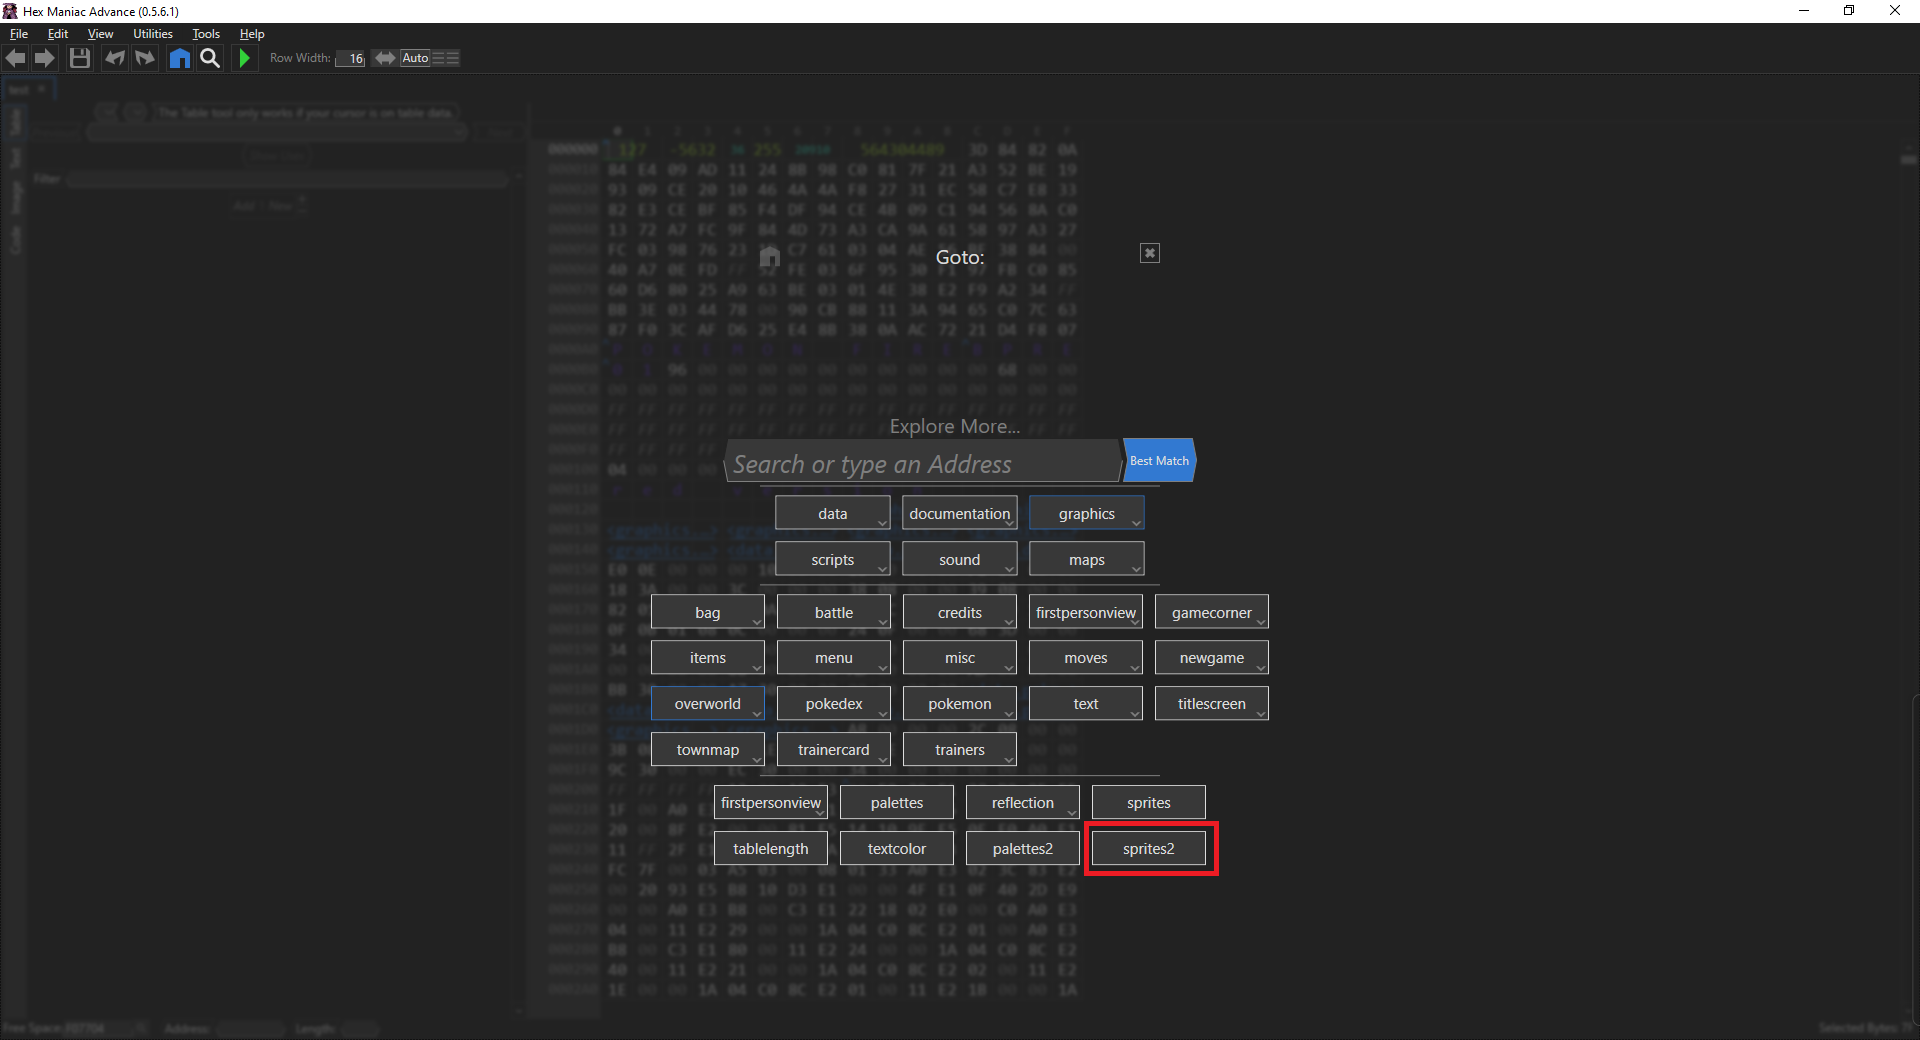Click the Search or type an Address field
The image size is (1920, 1040).
920,464
